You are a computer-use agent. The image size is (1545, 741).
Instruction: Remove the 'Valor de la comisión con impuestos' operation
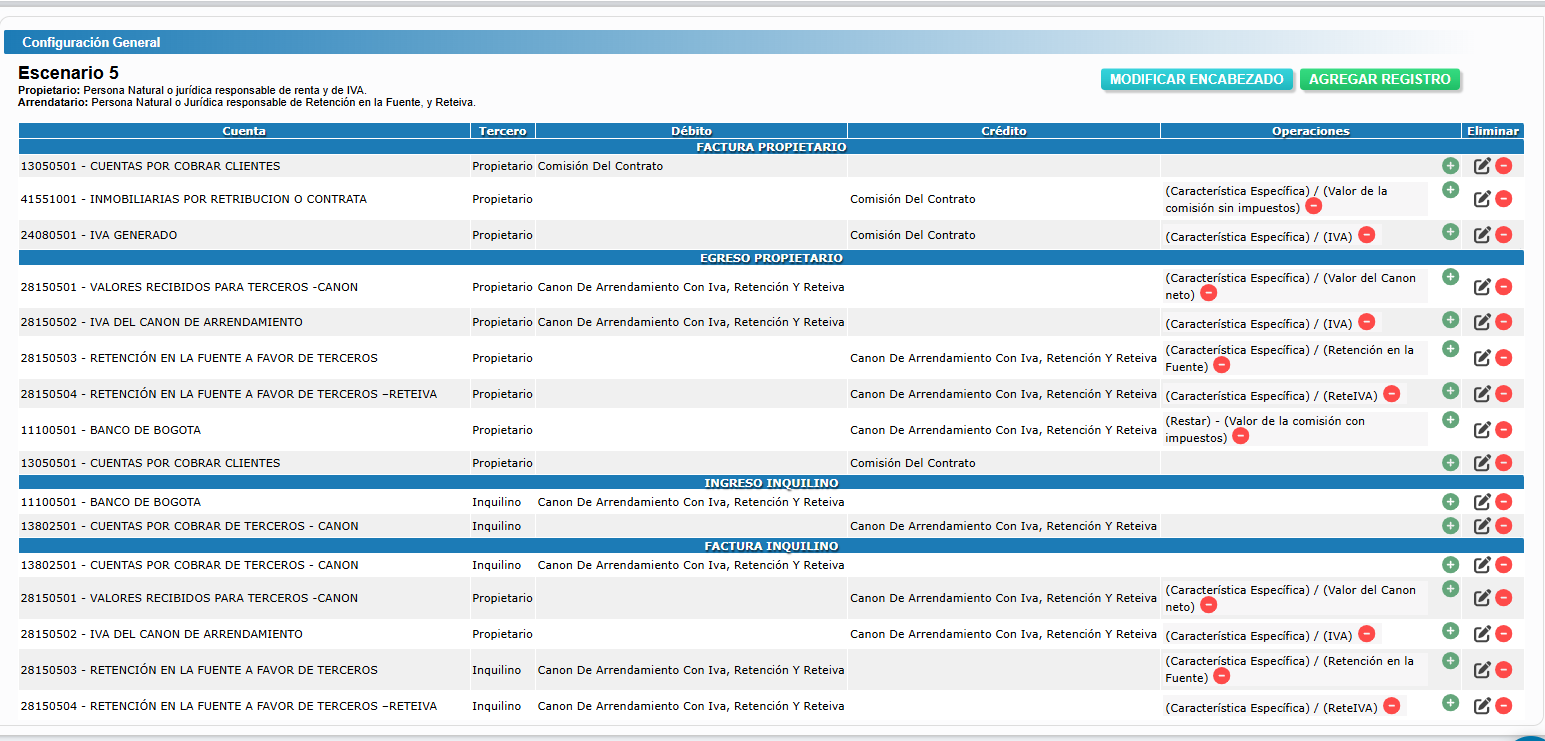1240,437
